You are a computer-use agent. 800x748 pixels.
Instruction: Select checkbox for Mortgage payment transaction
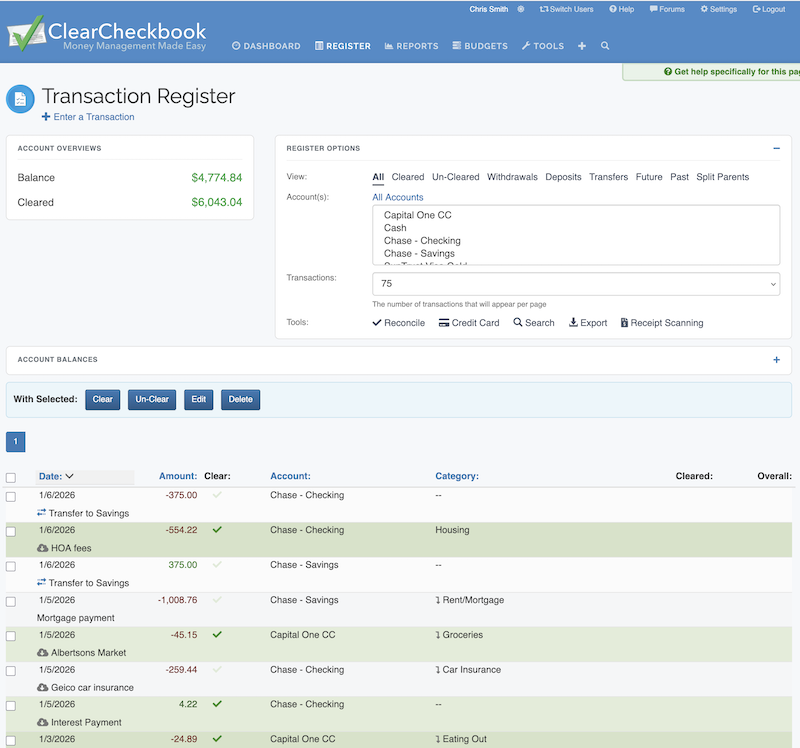point(11,602)
